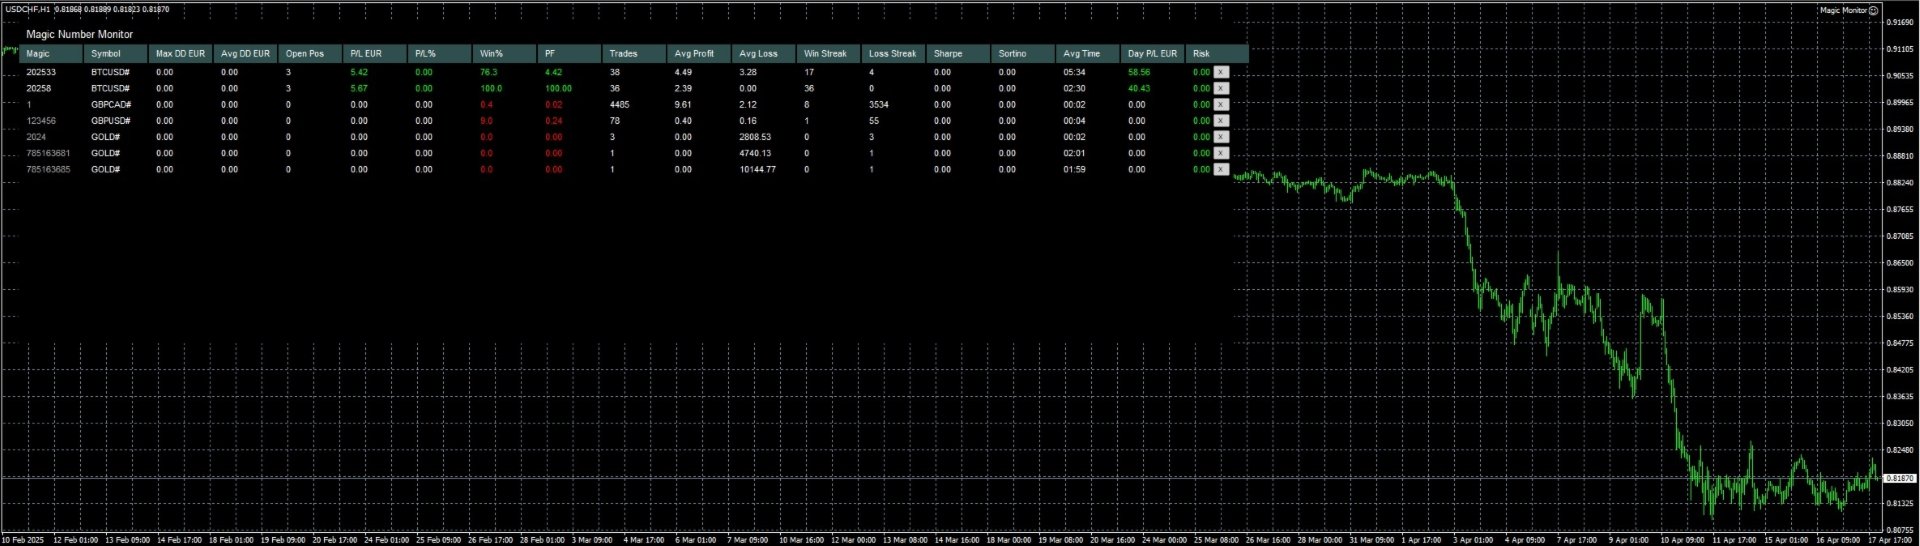Image resolution: width=1920 pixels, height=546 pixels.
Task: Select magic number 785163685 cell
Action: click(48, 169)
